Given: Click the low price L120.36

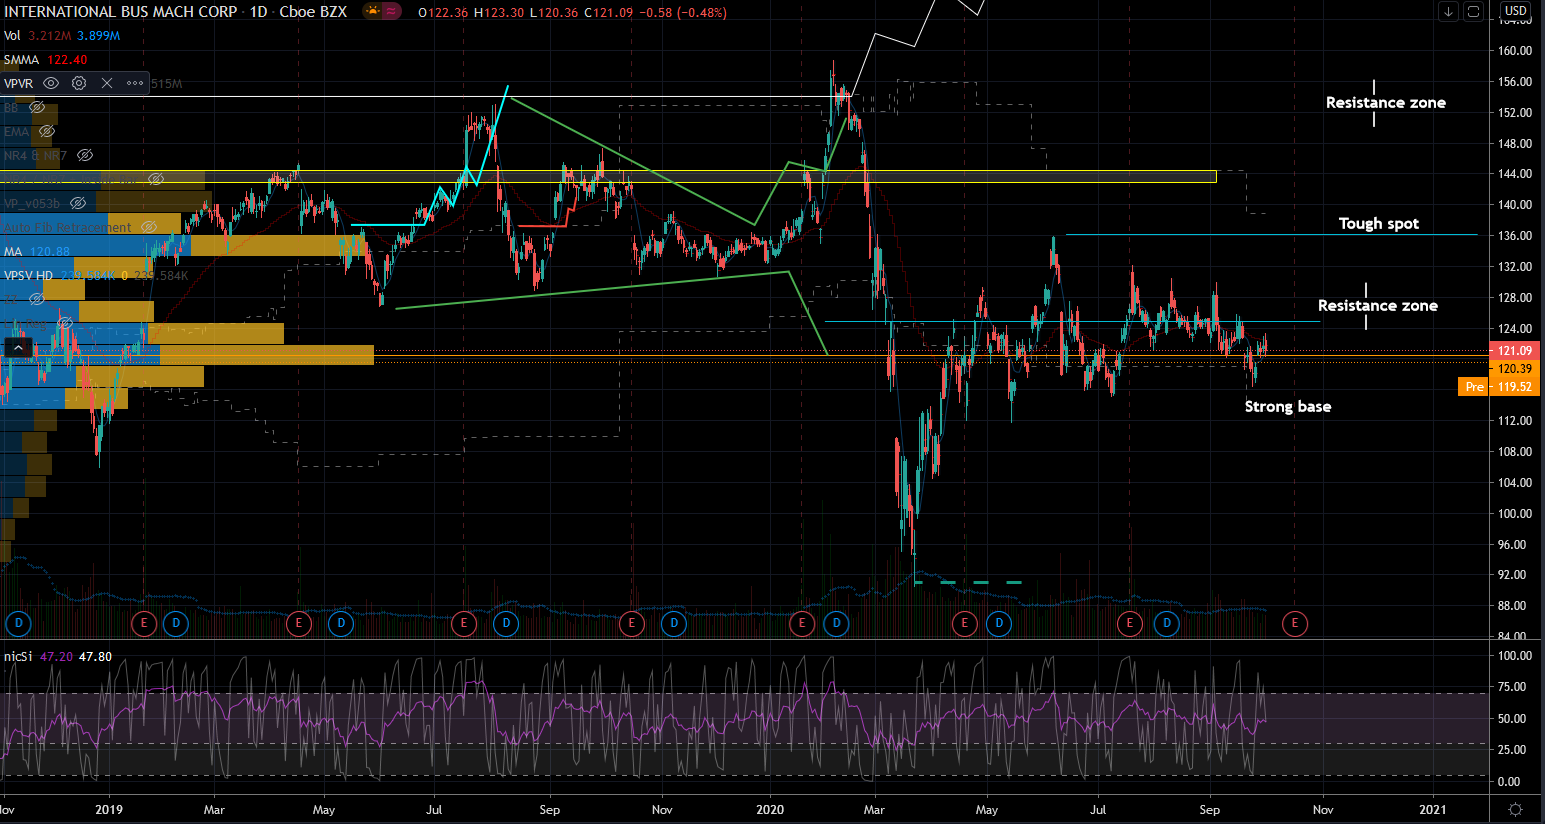Looking at the screenshot, I should (x=554, y=13).
